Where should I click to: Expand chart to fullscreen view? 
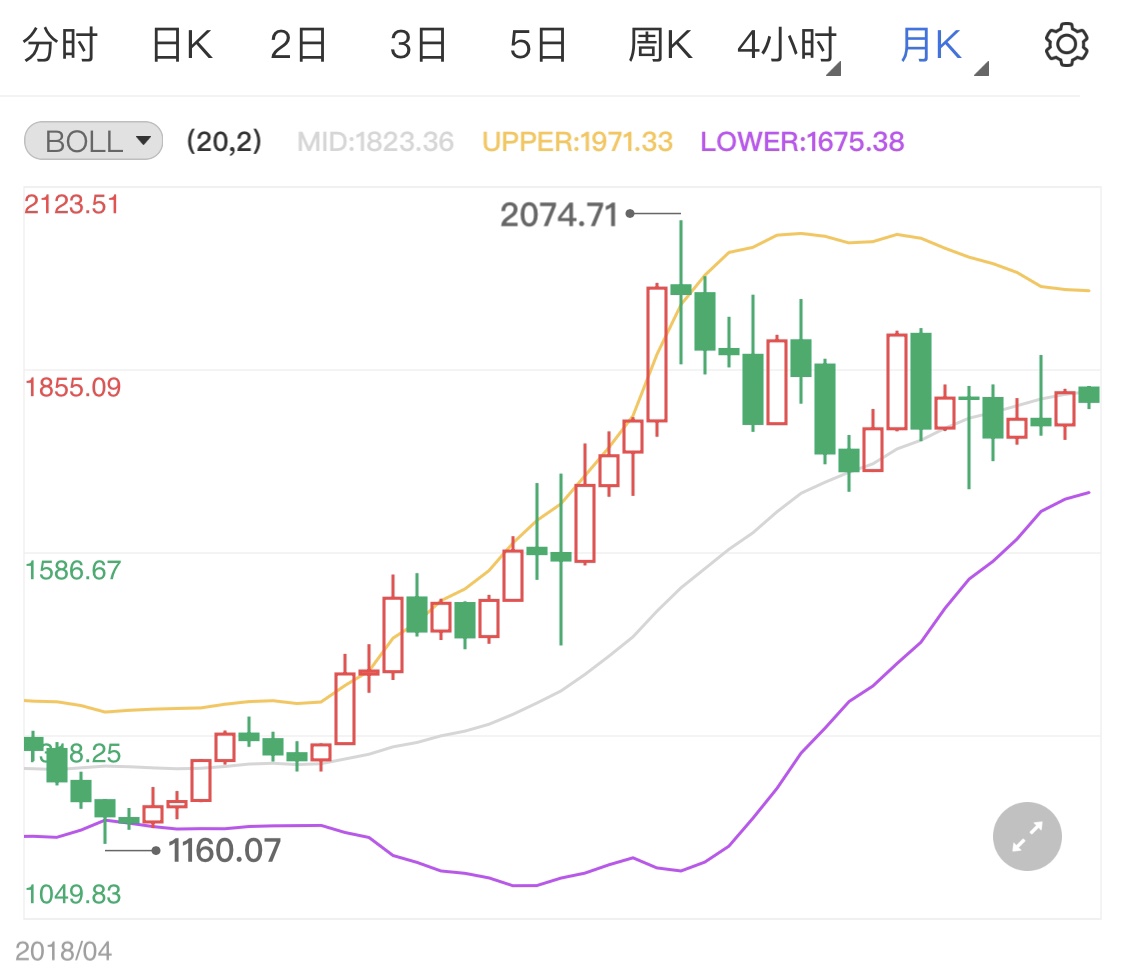pyautogui.click(x=1026, y=836)
